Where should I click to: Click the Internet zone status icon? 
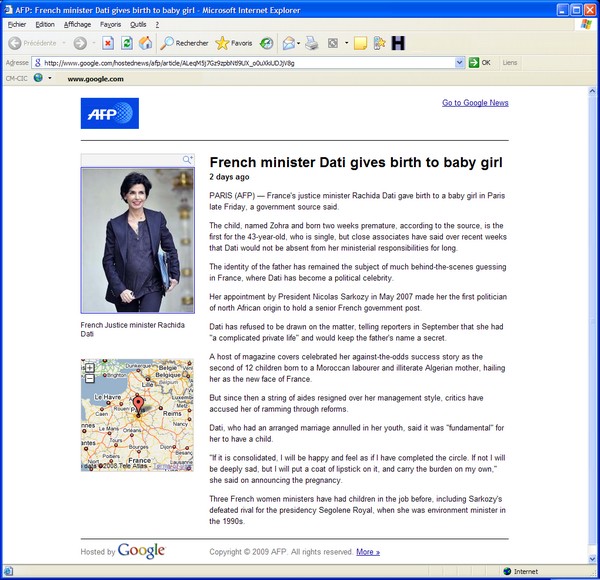(507, 571)
